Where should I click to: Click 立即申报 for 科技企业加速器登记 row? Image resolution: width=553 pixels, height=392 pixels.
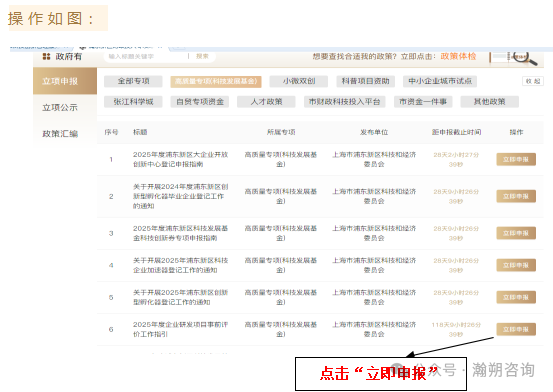pyautogui.click(x=516, y=265)
